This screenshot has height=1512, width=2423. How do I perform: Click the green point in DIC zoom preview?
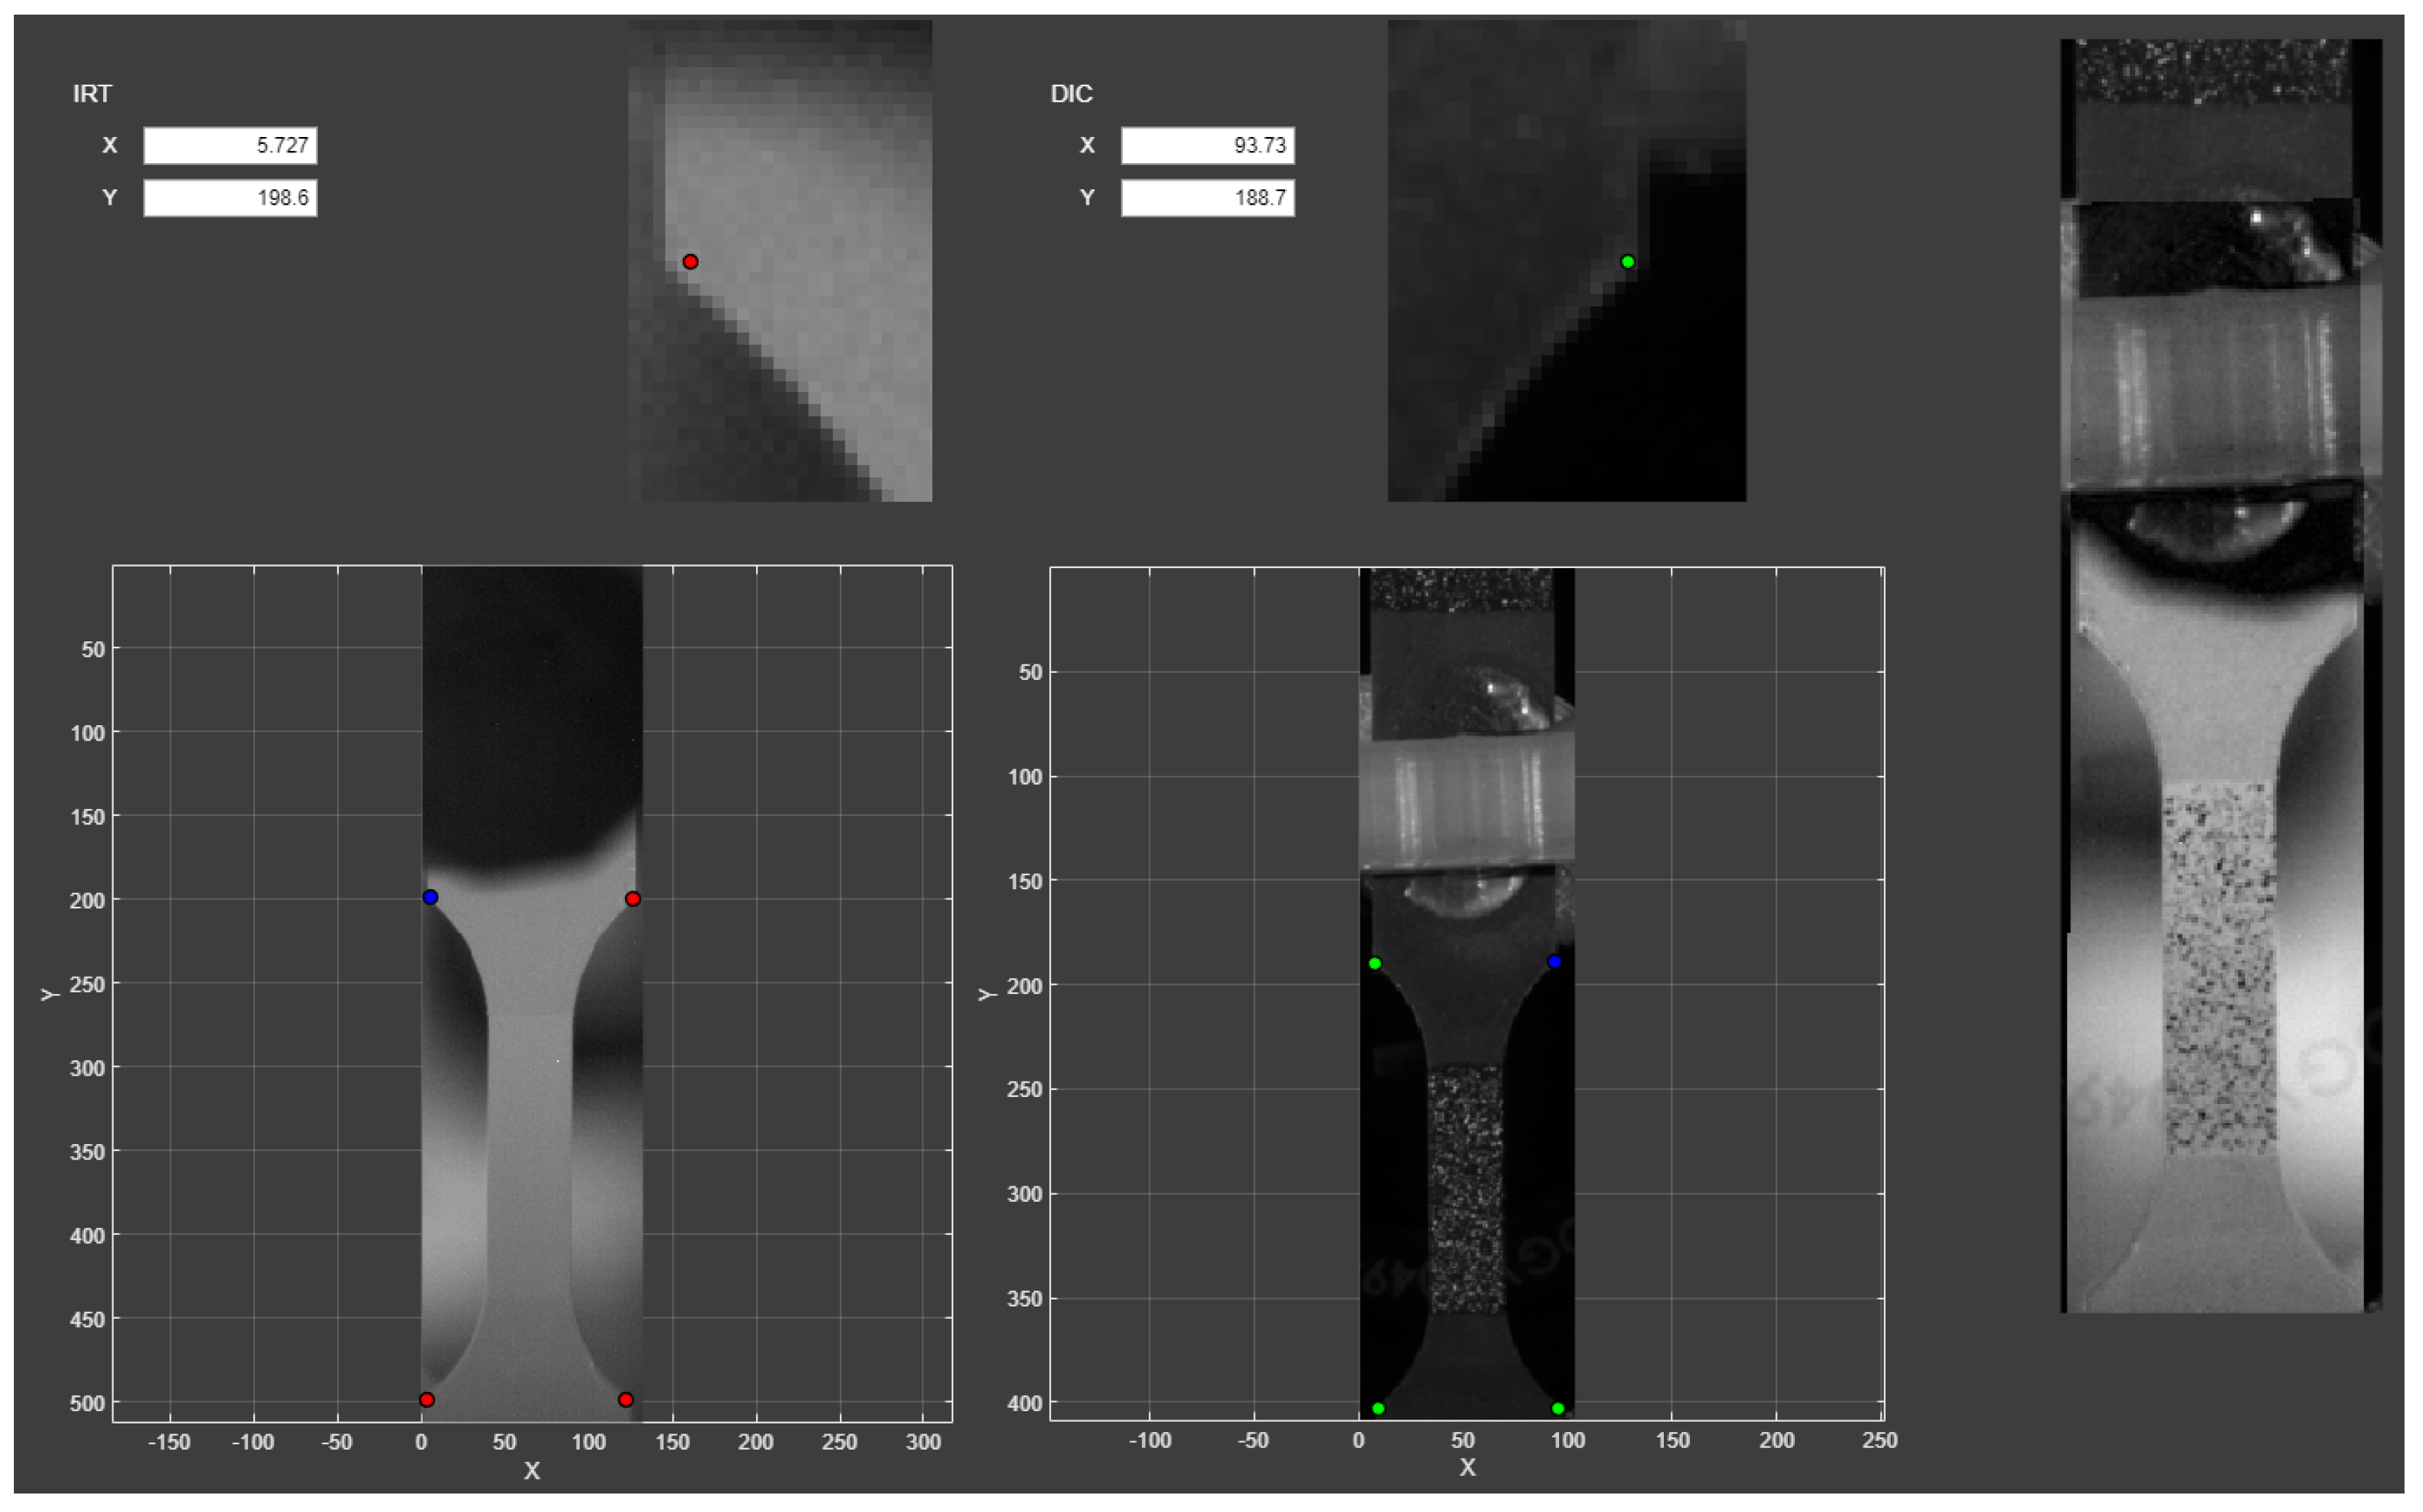(x=1628, y=262)
